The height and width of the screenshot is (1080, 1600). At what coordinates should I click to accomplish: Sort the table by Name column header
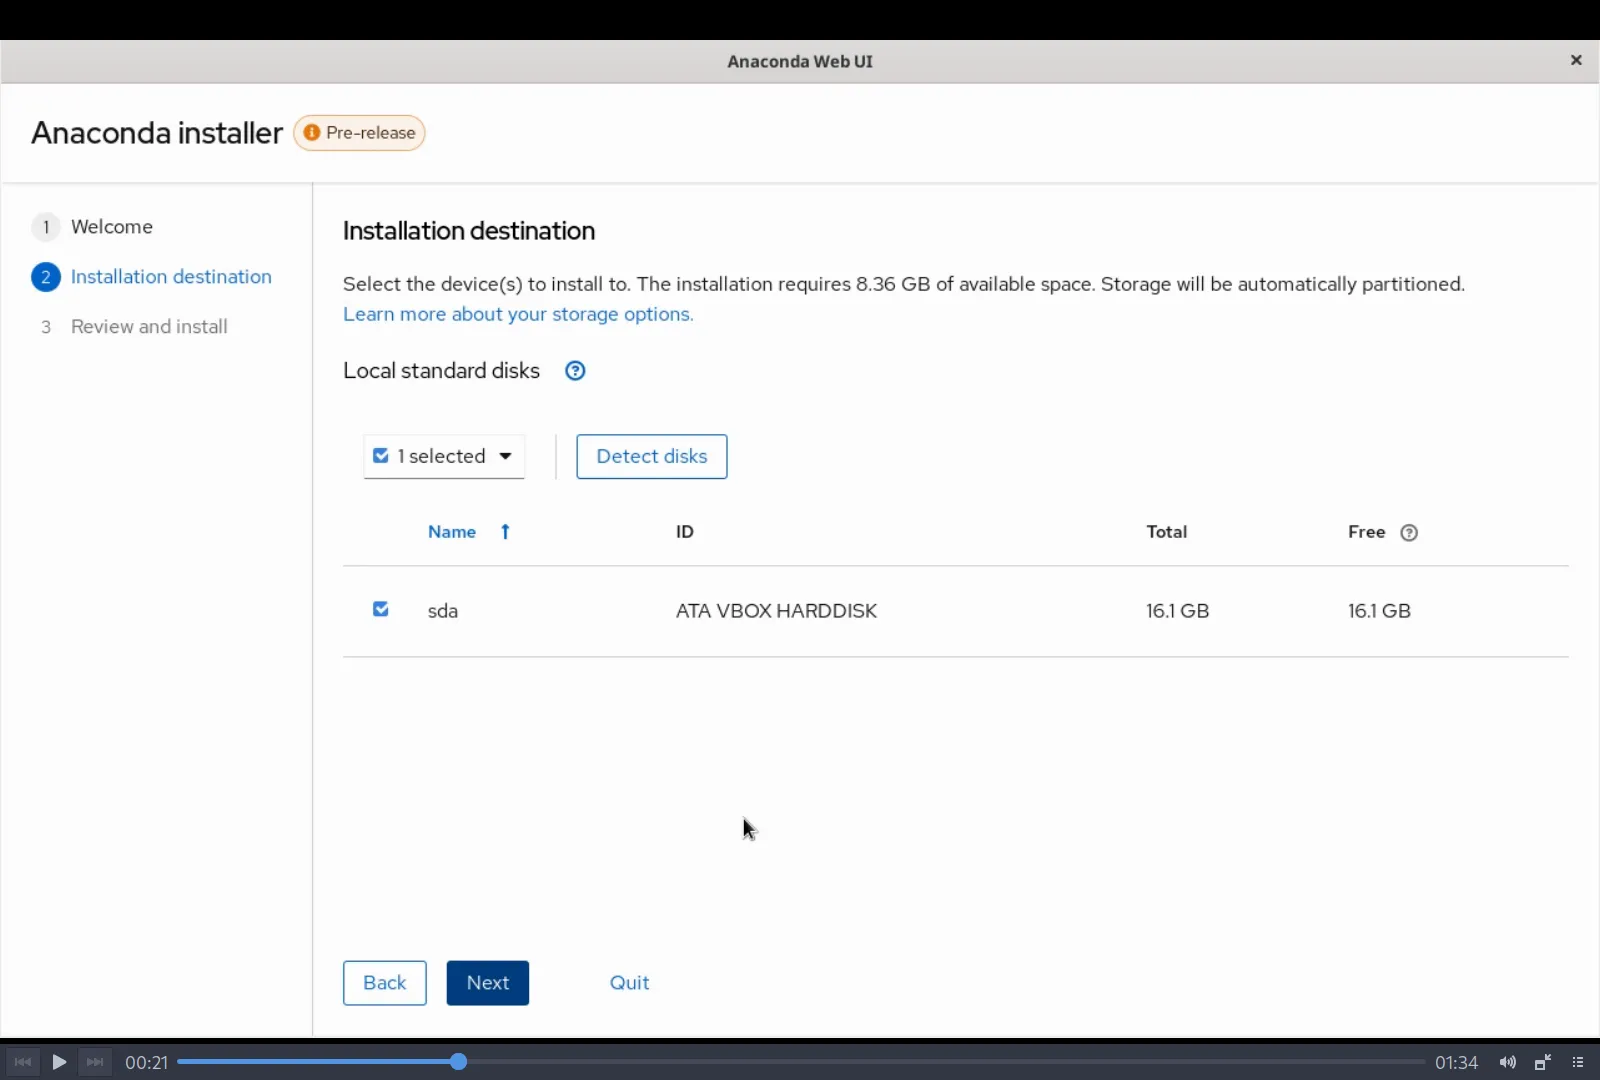[452, 532]
